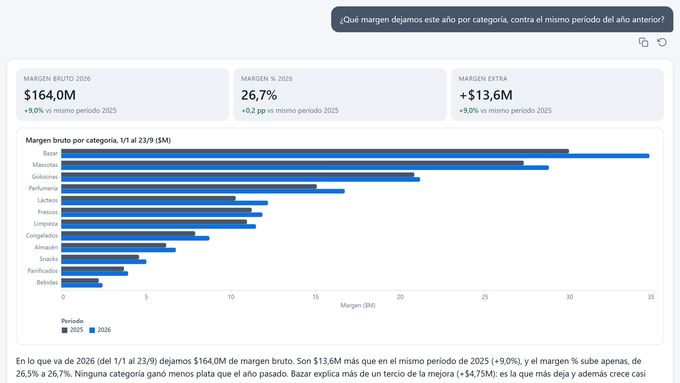
Task: Click the Periodo legend heading
Action: coord(72,321)
